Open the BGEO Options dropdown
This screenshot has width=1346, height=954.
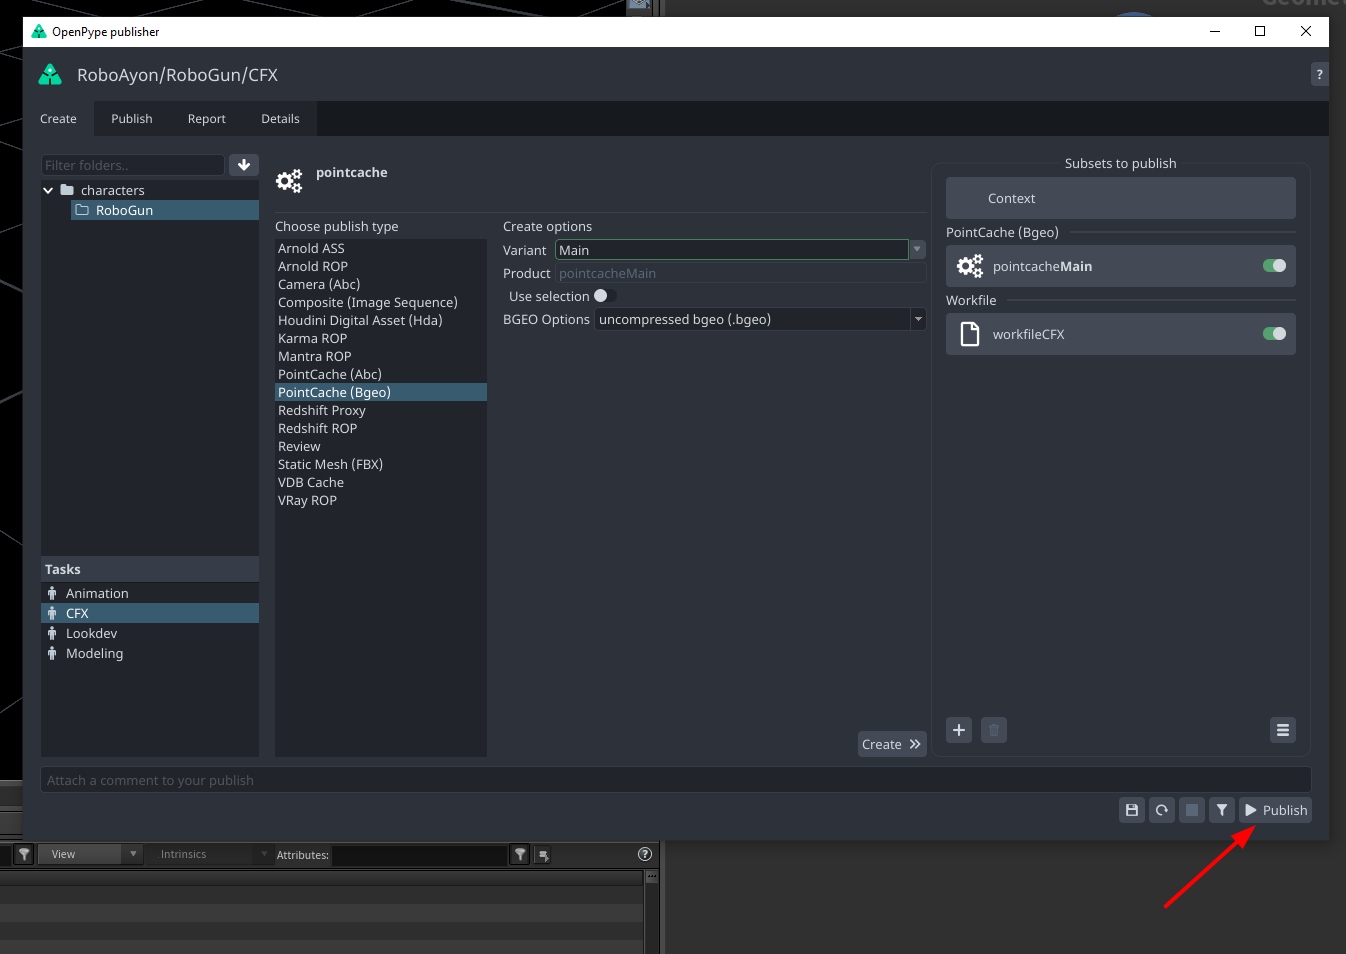click(x=916, y=319)
